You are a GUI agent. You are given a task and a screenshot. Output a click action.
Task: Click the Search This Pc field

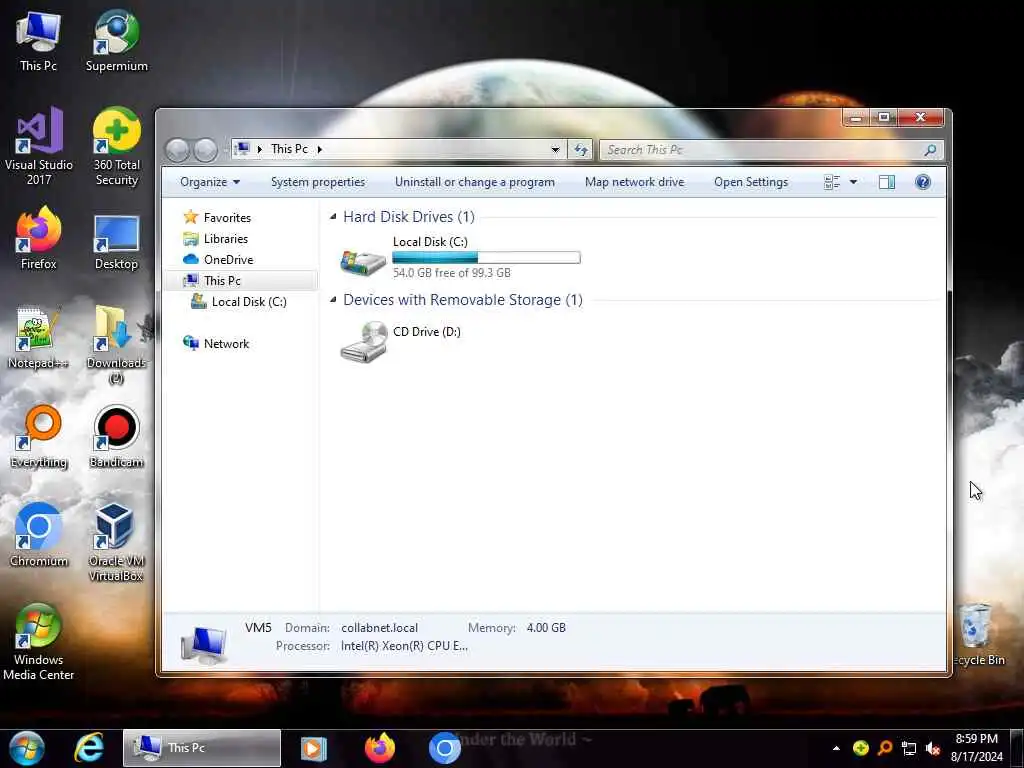click(771, 150)
